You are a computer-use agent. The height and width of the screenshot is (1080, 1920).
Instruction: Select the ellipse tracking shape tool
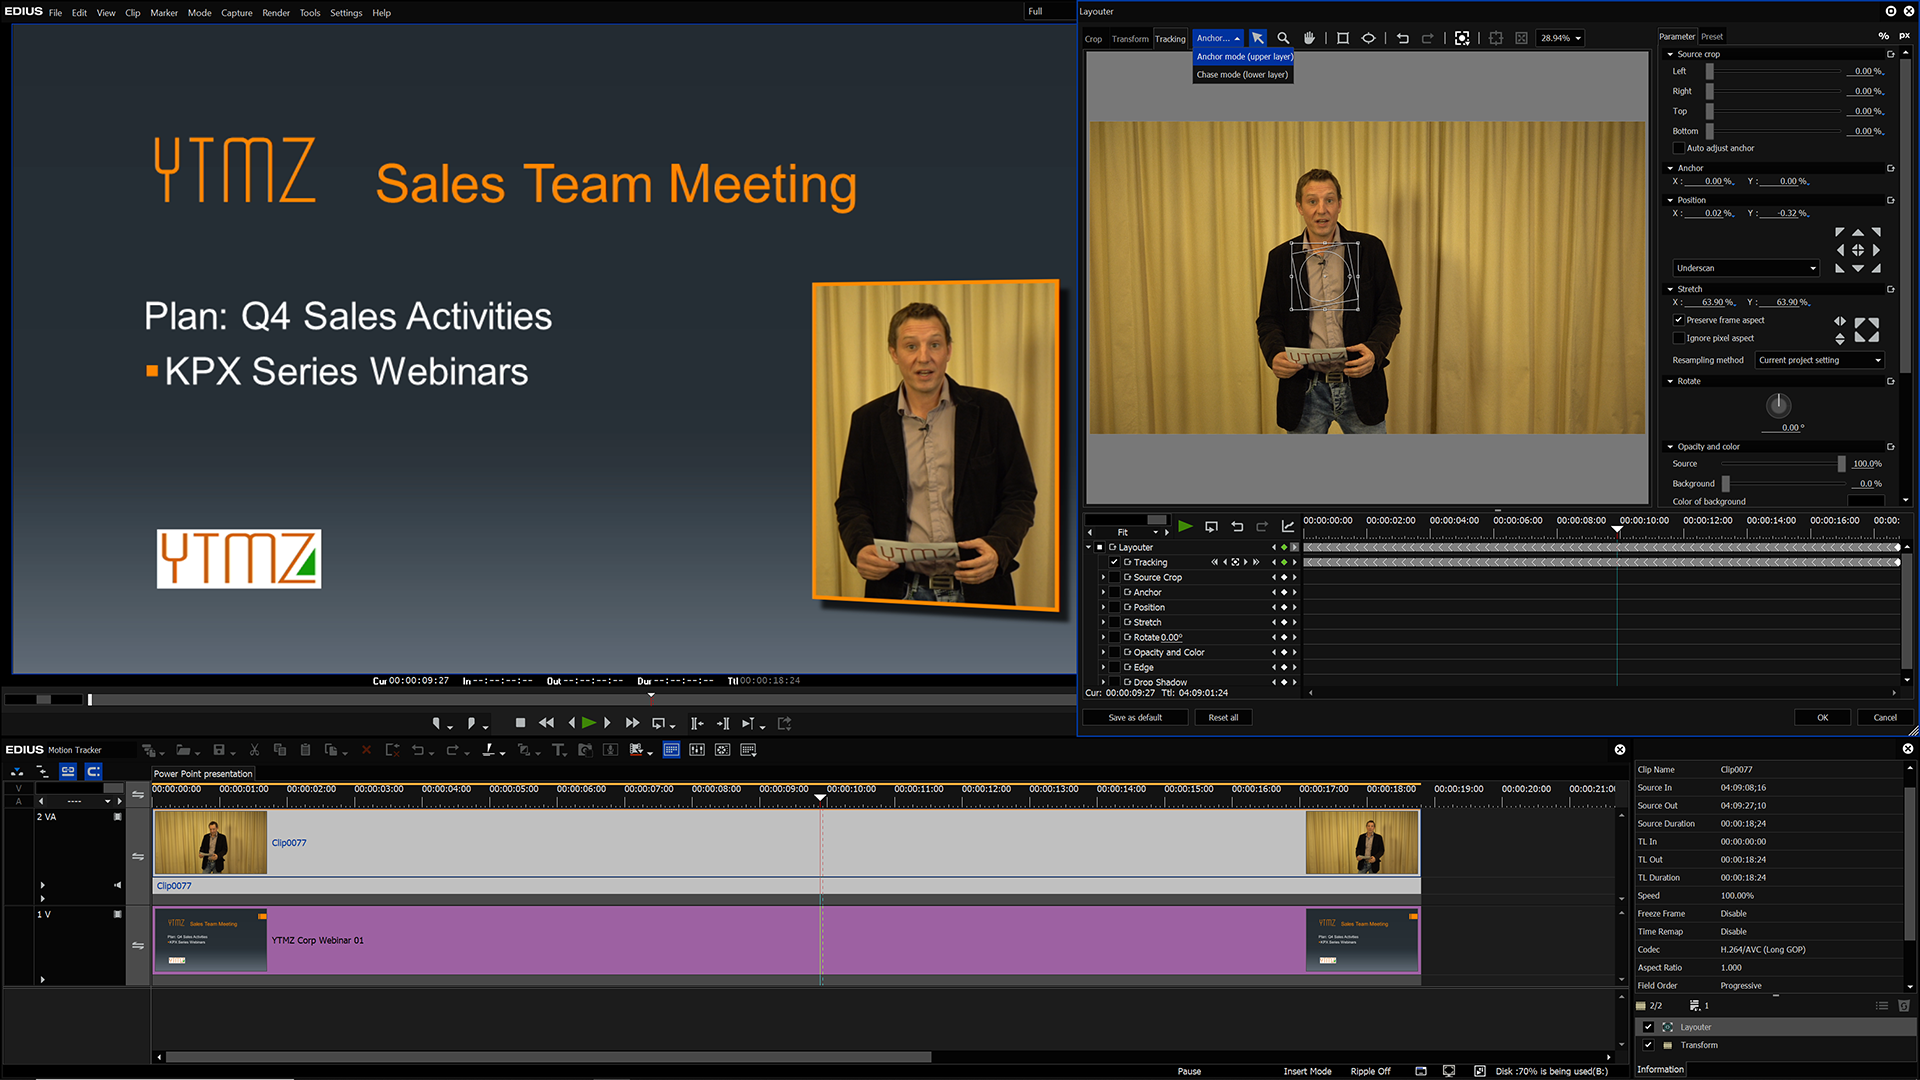tap(1368, 38)
